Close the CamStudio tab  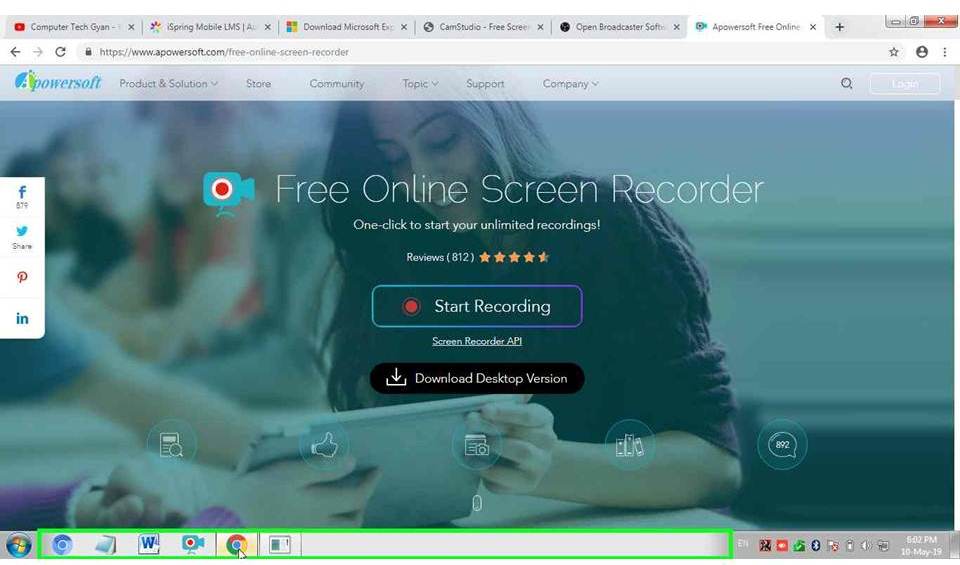[x=540, y=27]
